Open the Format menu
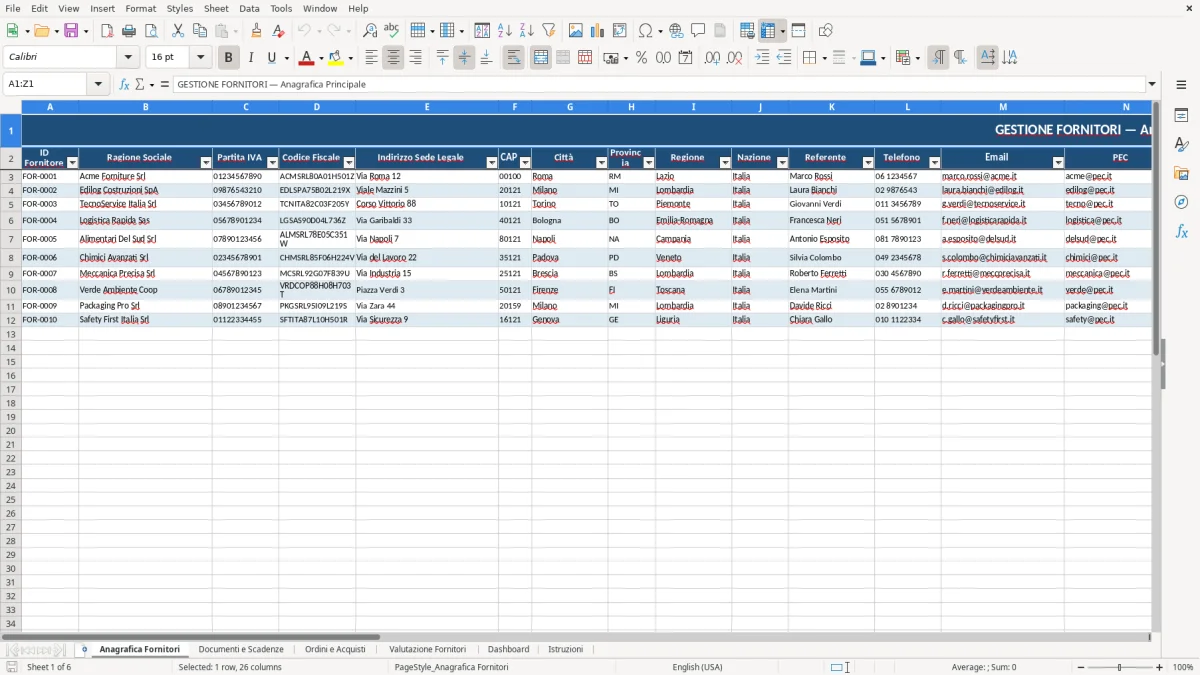 click(x=140, y=8)
